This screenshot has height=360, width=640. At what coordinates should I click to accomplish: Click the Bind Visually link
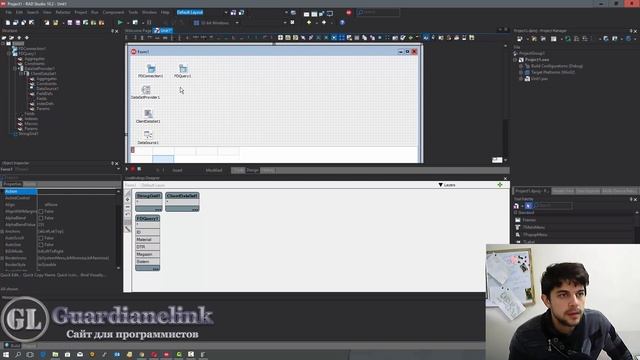pyautogui.click(x=92, y=275)
